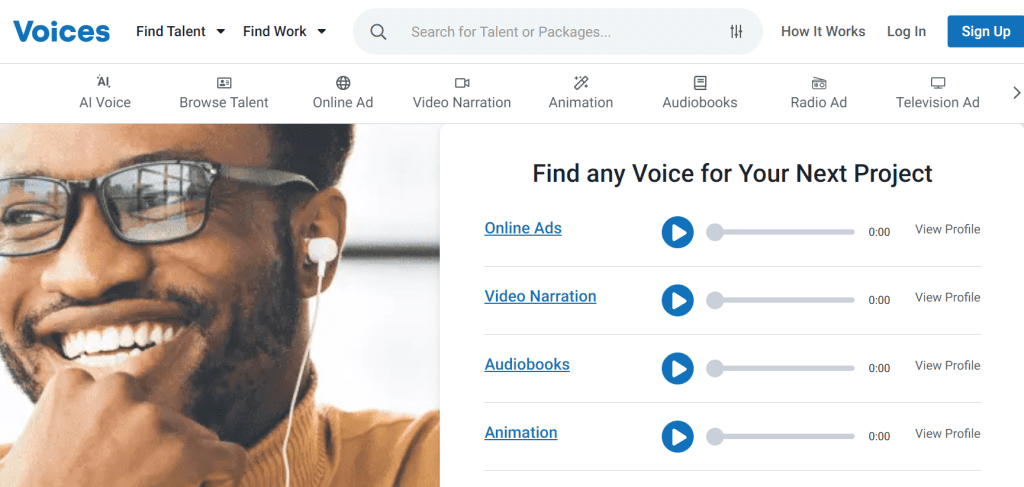
Task: Open the Browse Talent category icon
Action: pyautogui.click(x=224, y=83)
